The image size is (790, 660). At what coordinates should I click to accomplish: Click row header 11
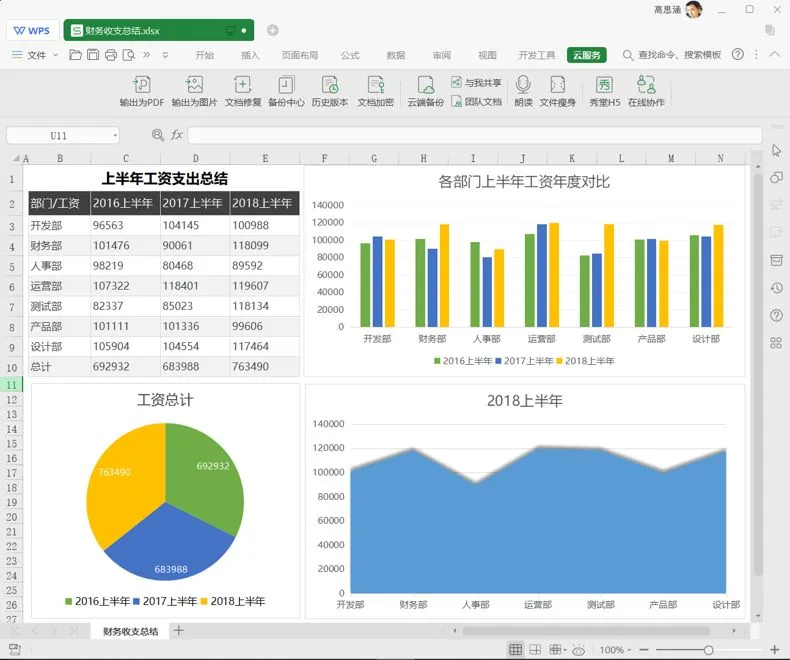12,384
